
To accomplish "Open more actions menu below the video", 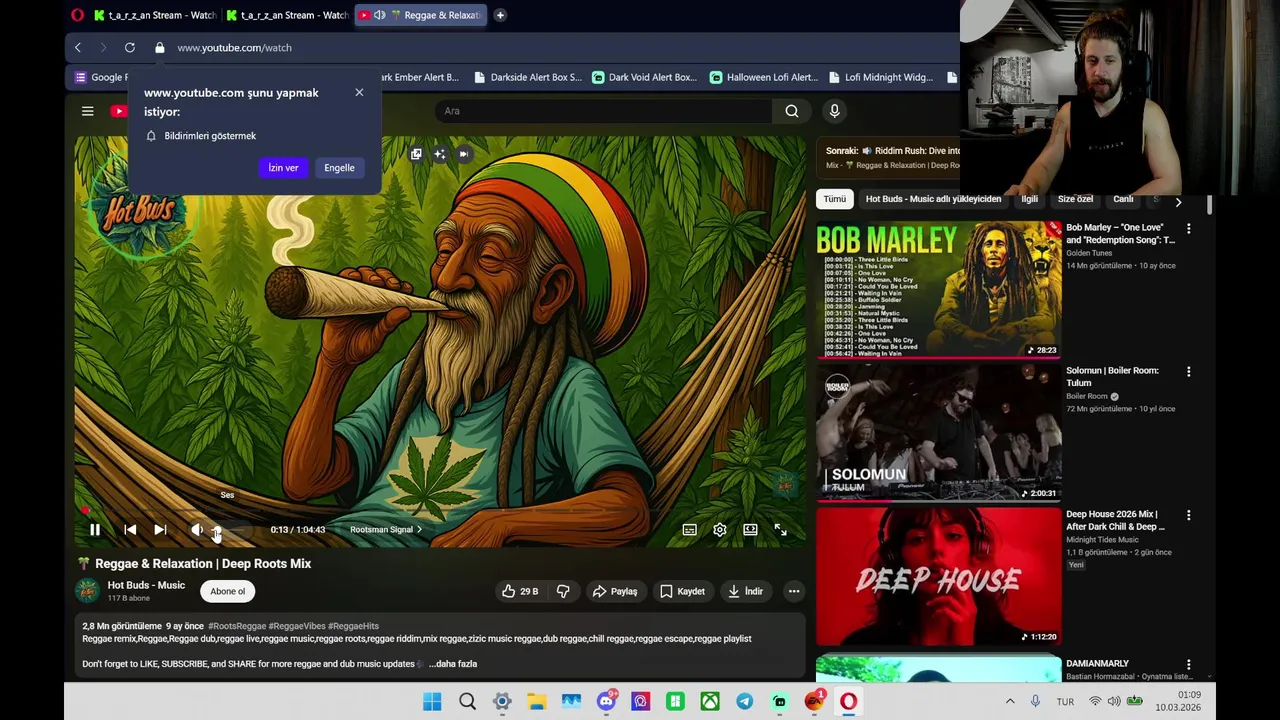I will pyautogui.click(x=794, y=591).
